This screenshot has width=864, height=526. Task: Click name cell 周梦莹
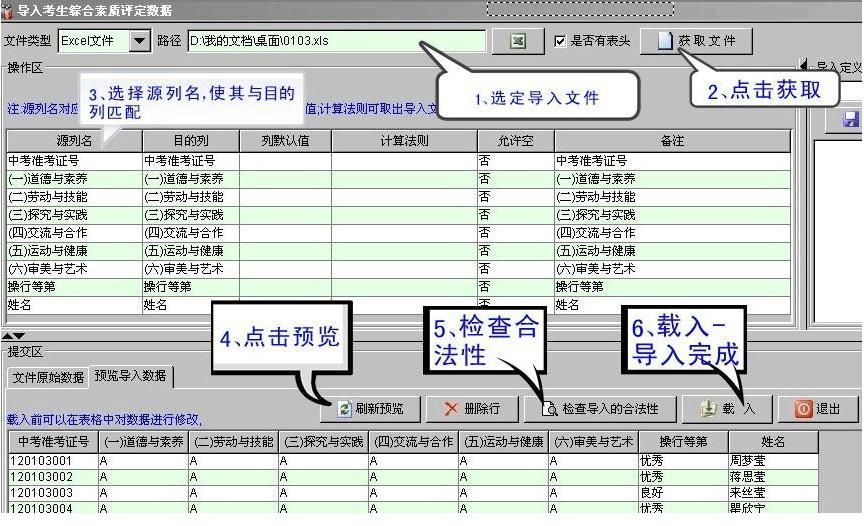773,461
